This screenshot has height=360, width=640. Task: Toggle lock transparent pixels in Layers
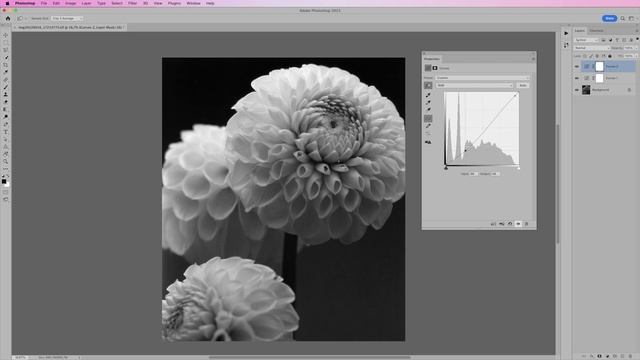584,56
